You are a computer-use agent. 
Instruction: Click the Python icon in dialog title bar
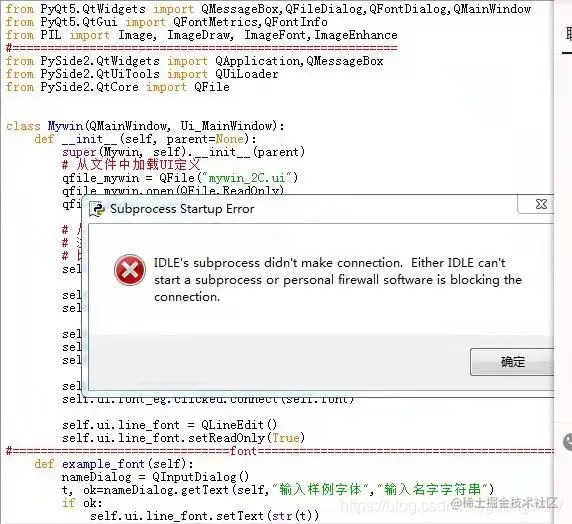click(97, 209)
